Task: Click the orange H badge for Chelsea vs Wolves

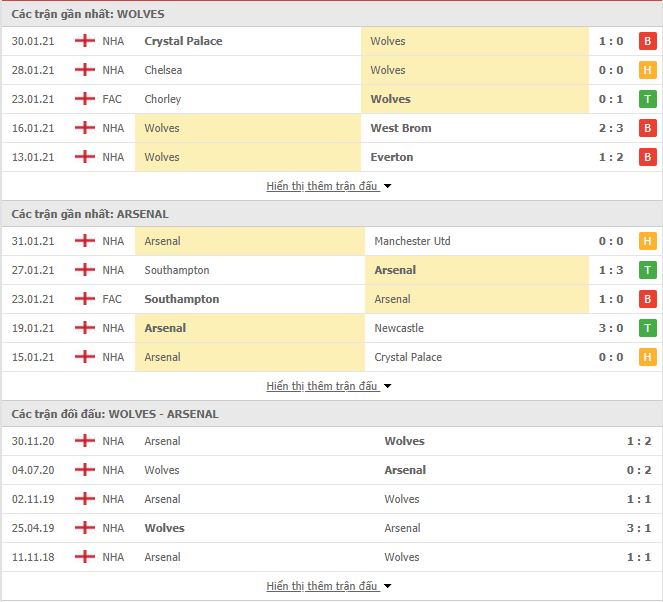Action: click(x=647, y=70)
